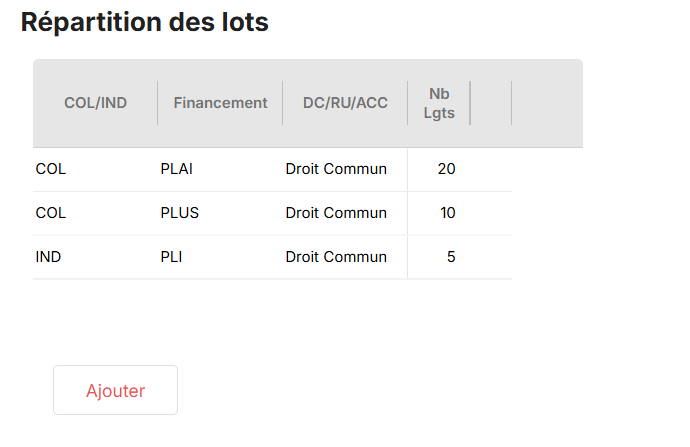Click the PLUS financement cell
The image size is (690, 447).
tap(220, 213)
